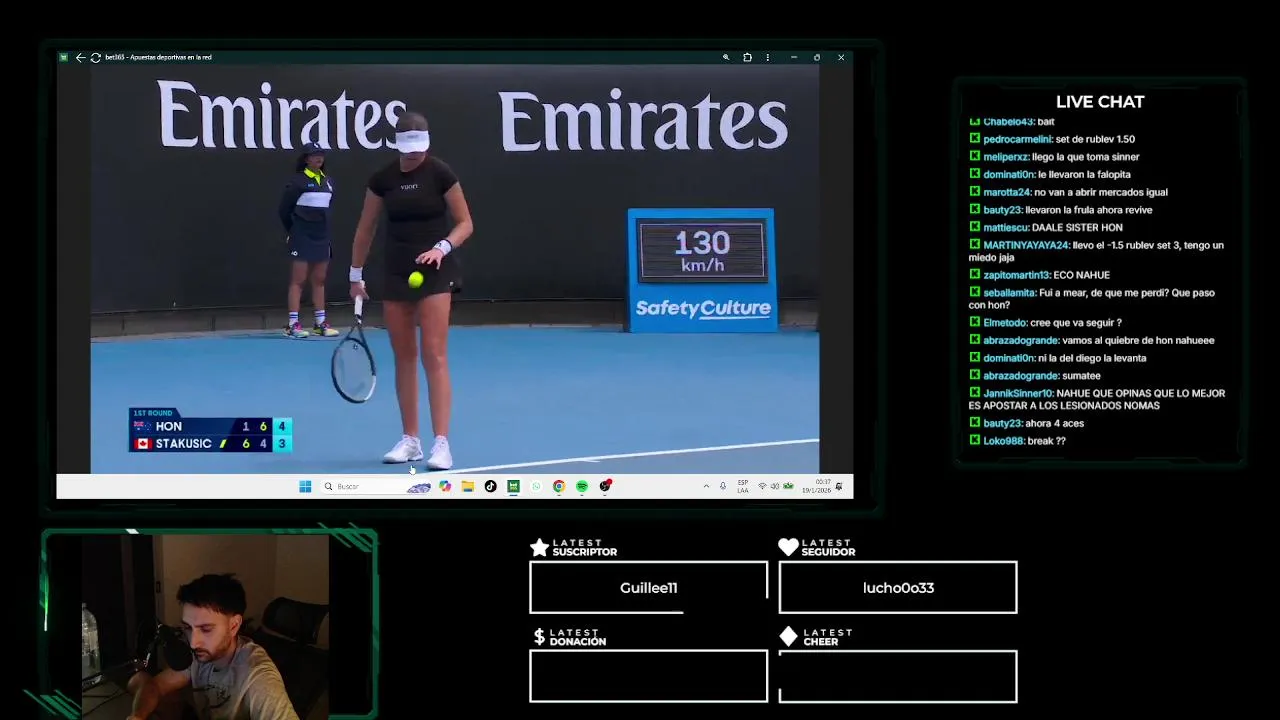
Task: Click the microphone tray icon
Action: click(723, 486)
